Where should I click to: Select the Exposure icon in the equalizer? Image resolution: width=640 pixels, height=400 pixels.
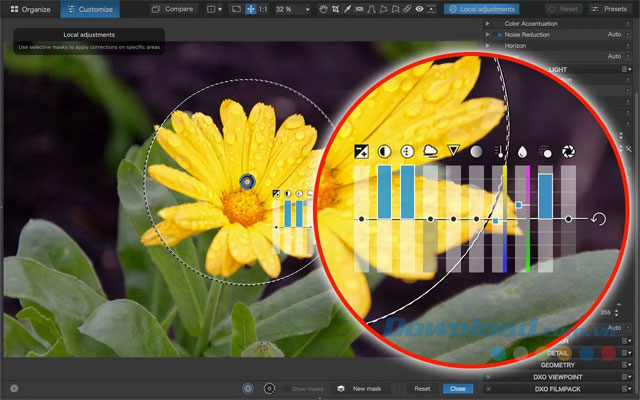tap(361, 151)
